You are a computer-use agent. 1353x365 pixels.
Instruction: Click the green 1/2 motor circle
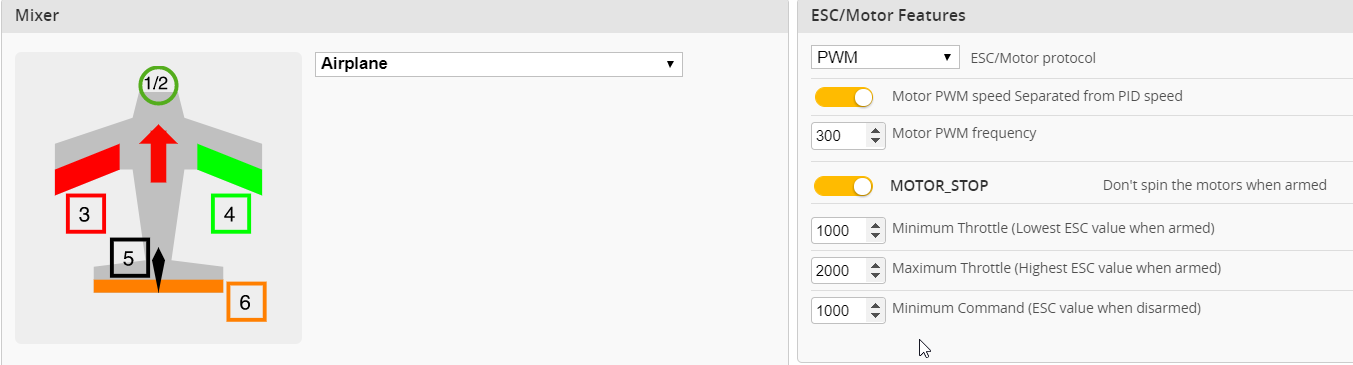[x=157, y=85]
